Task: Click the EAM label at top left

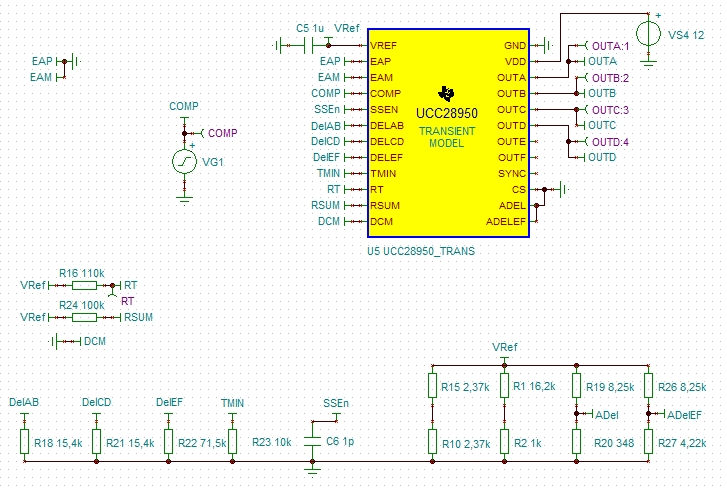Action: click(41, 77)
